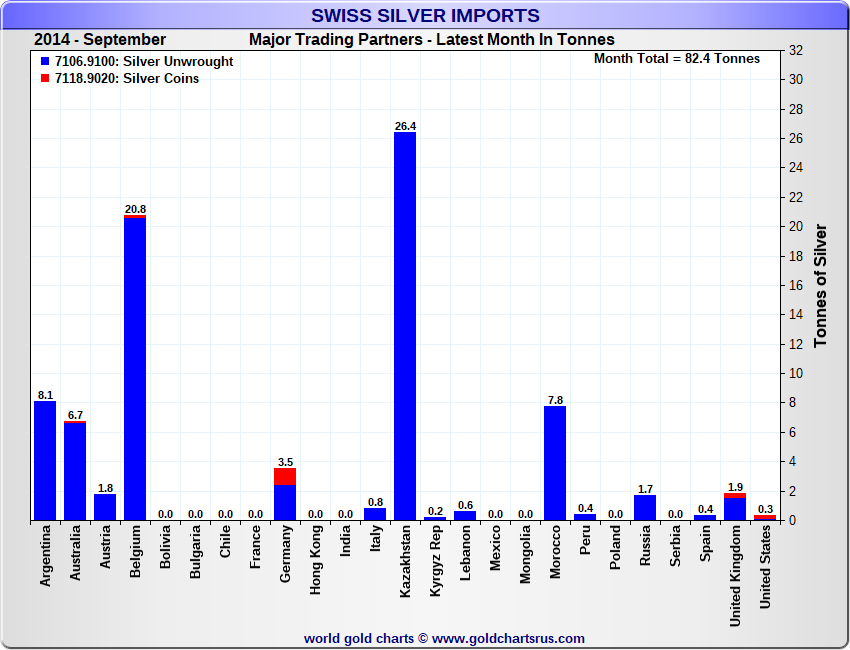Select the United Kingdom bar labeled 1.9
Viewport: 850px width, 650px height.
pyautogui.click(x=735, y=508)
